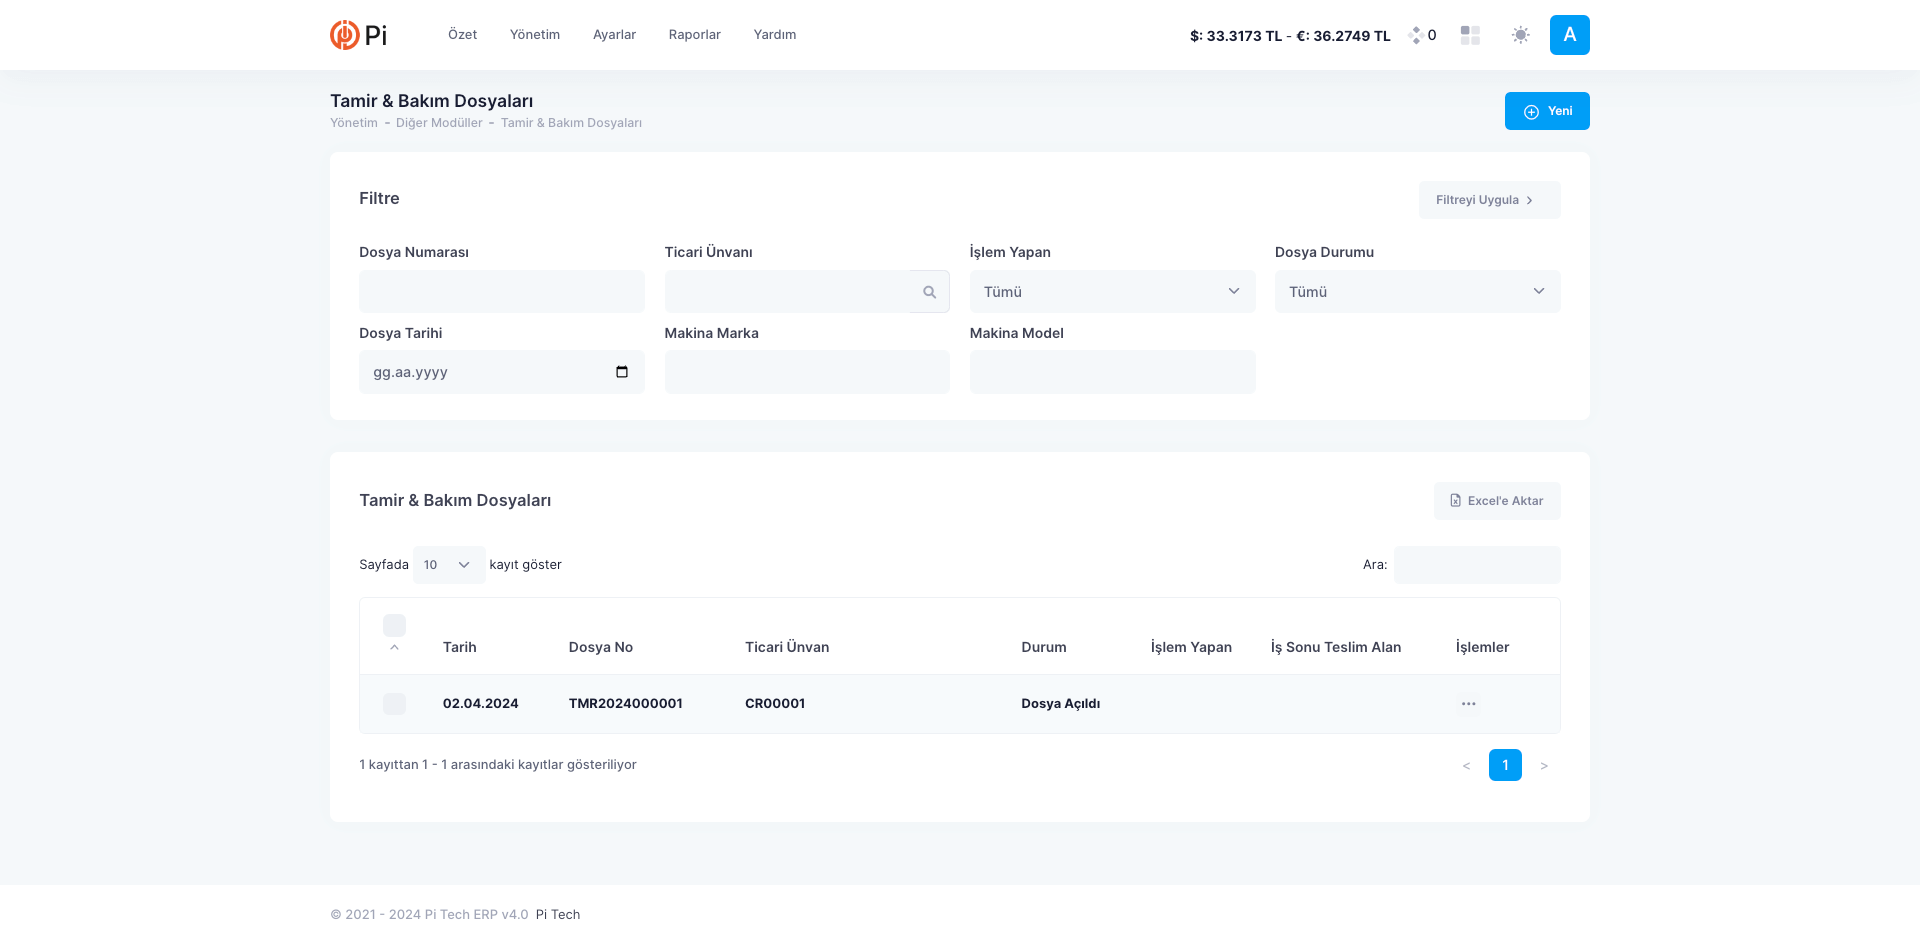Image resolution: width=1920 pixels, height=945 pixels.
Task: Change the records per page dropdown
Action: tap(448, 565)
